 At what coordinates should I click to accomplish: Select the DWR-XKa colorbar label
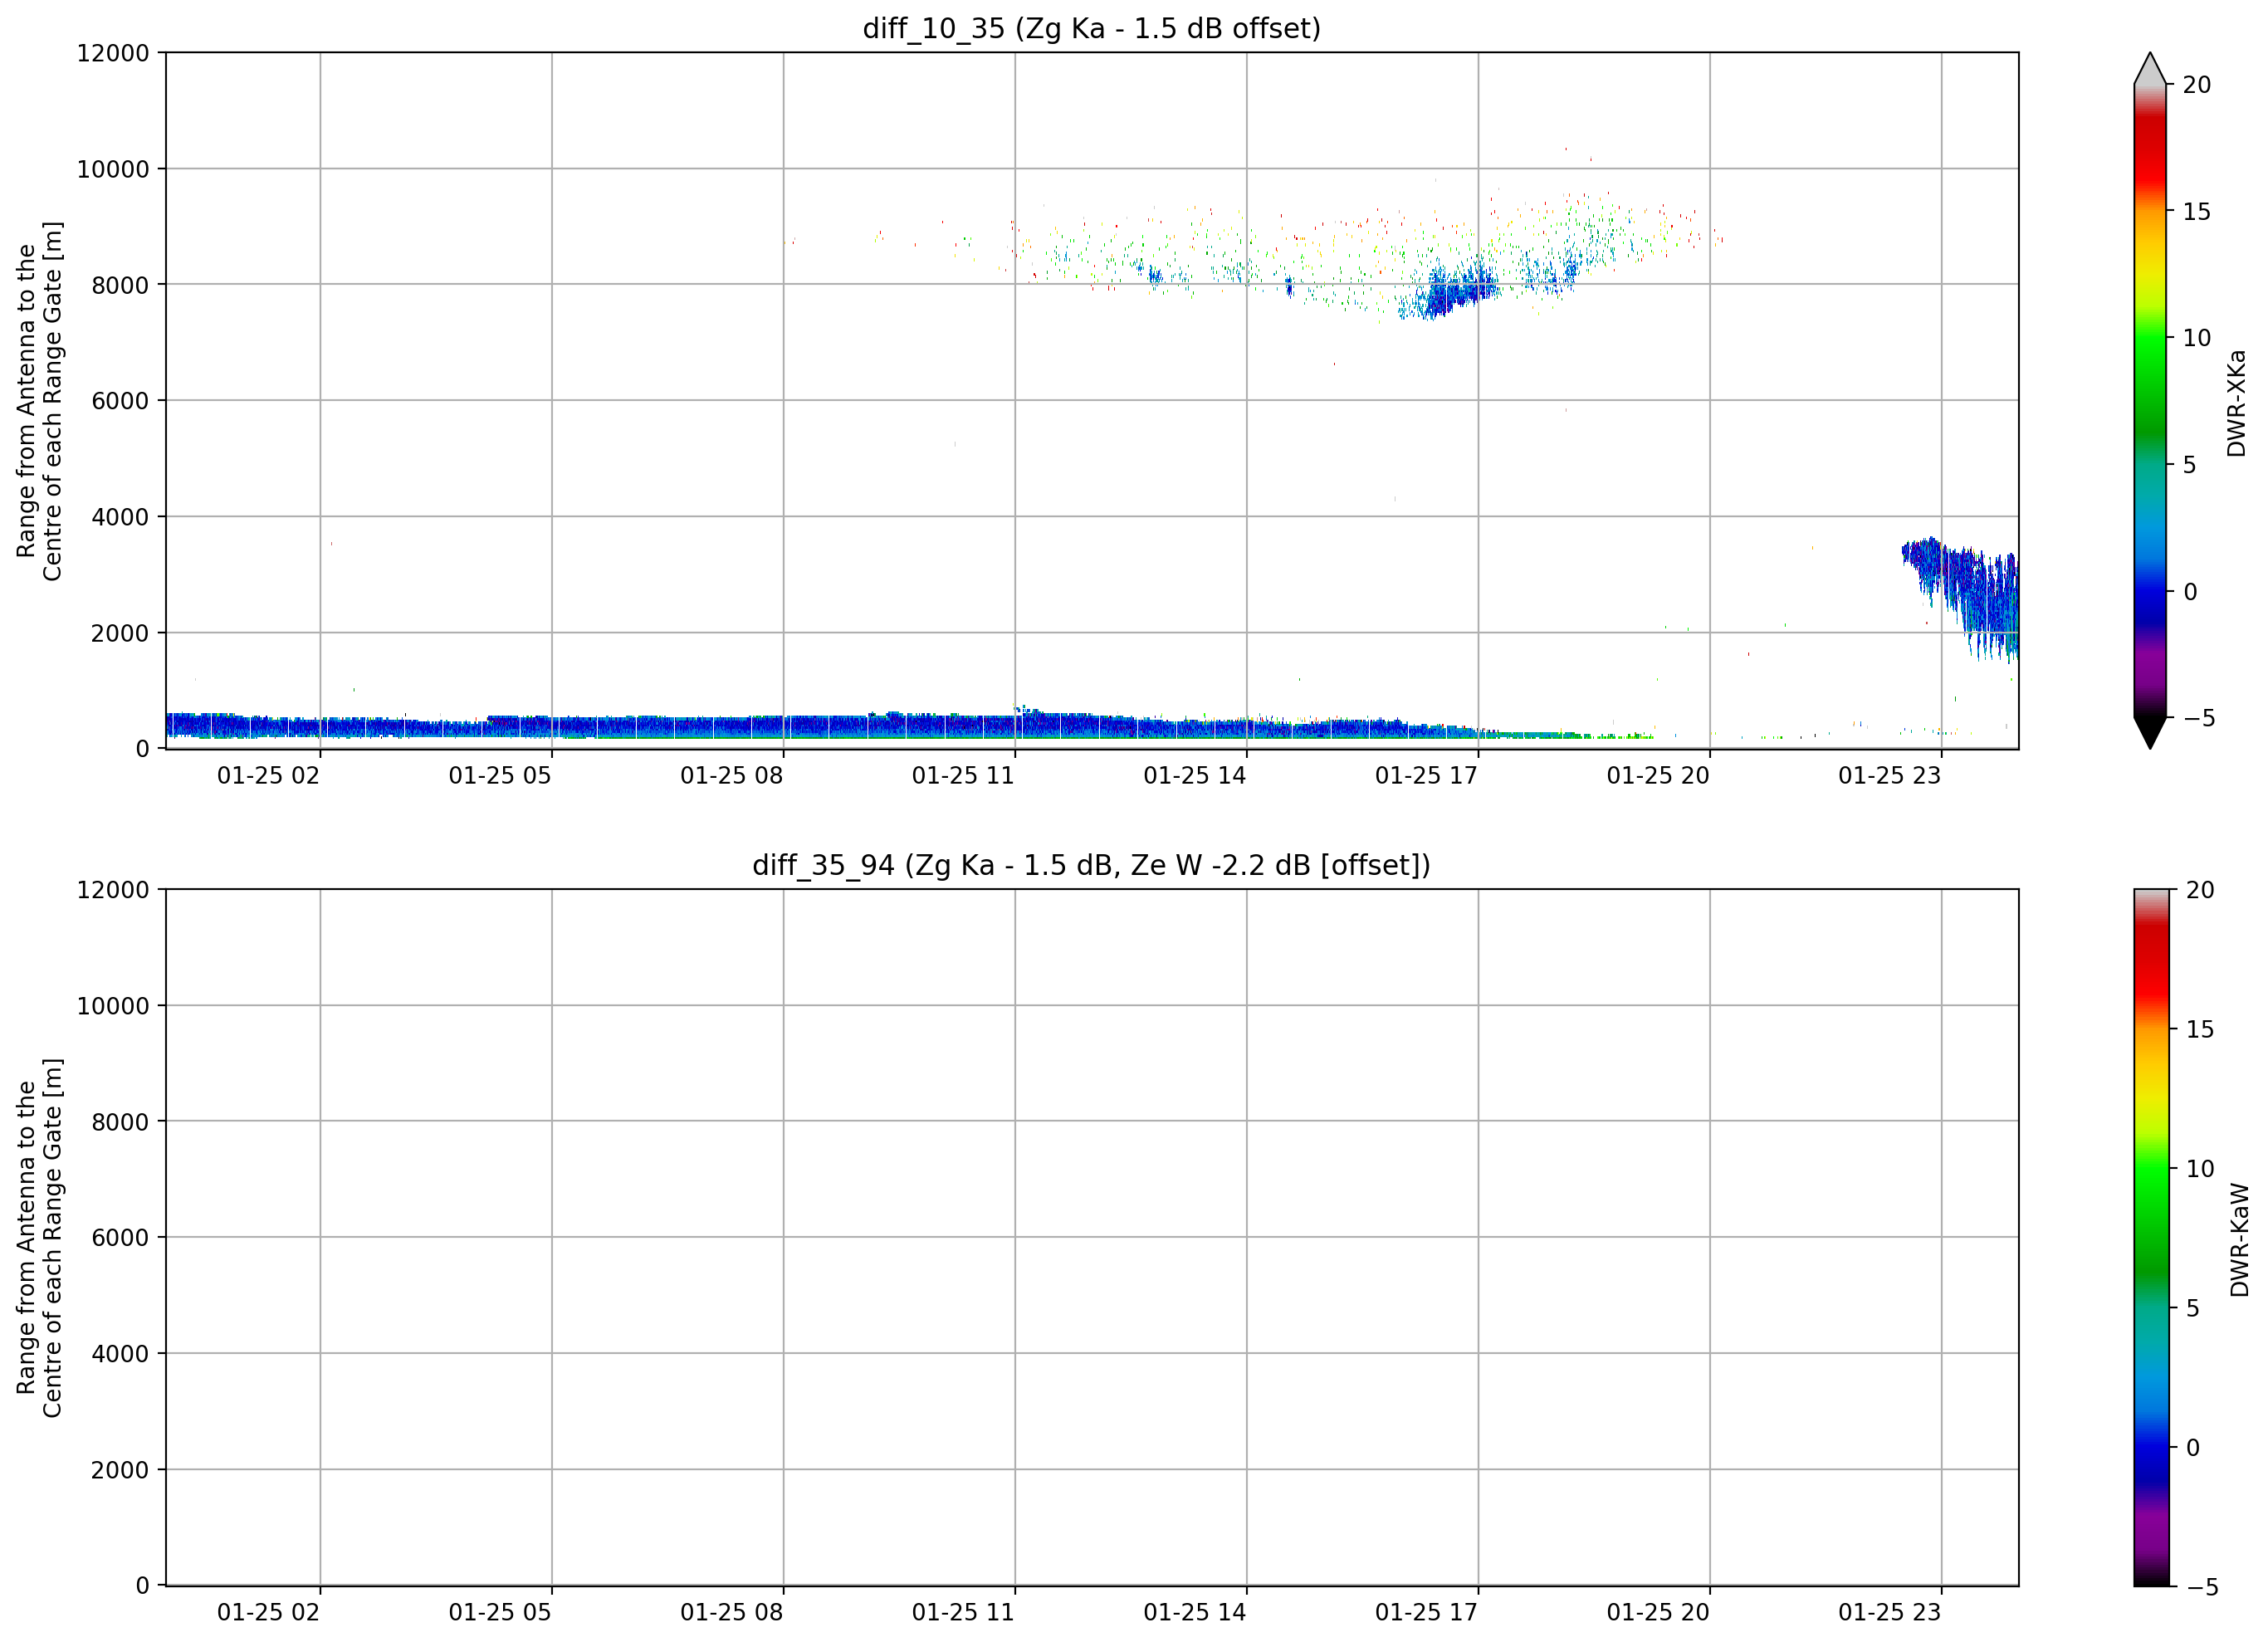tap(2237, 403)
